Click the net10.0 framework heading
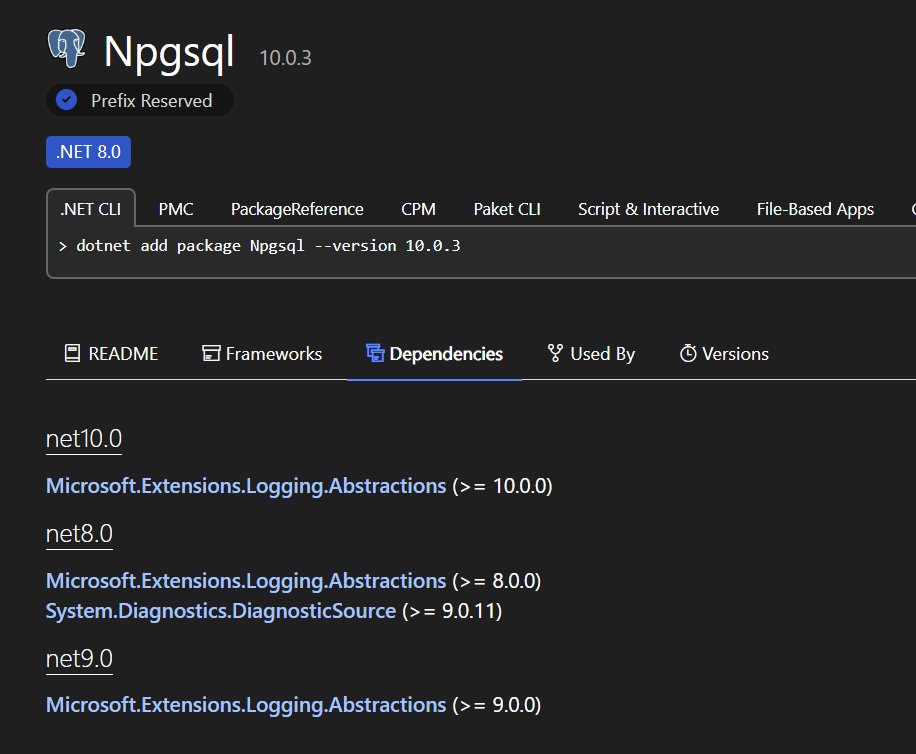Viewport: 916px width, 754px height. (x=84, y=439)
